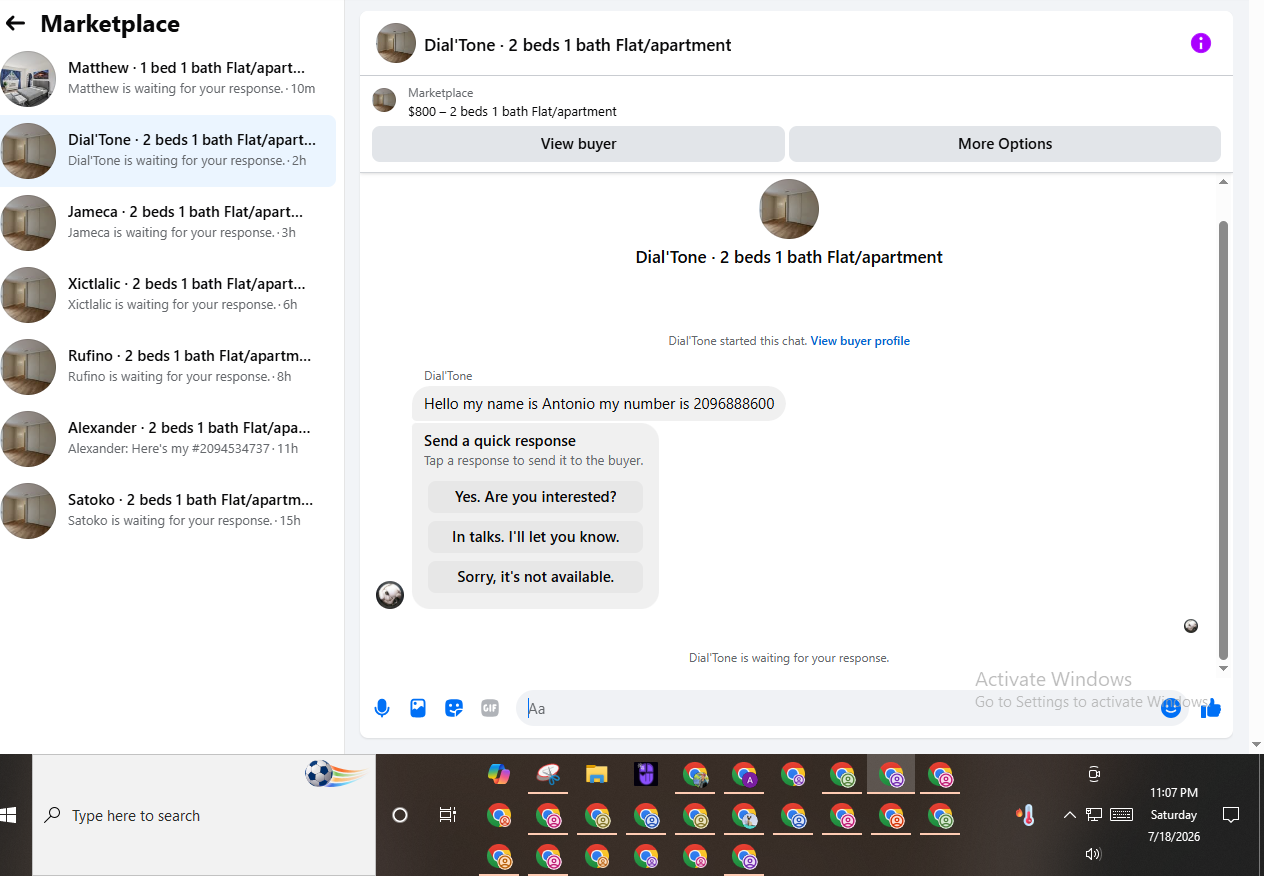Open Rufino's conversation
Screen dimensions: 1264x876
click(168, 367)
